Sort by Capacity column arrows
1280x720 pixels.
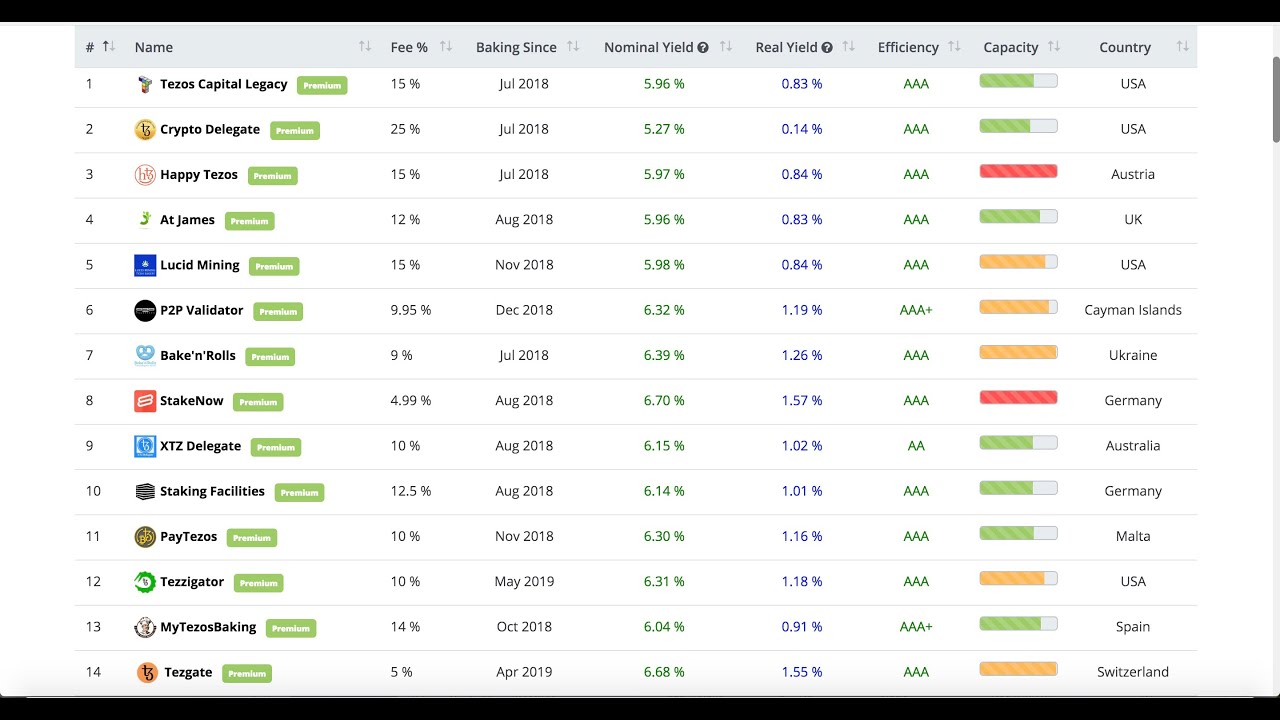pyautogui.click(x=1054, y=47)
